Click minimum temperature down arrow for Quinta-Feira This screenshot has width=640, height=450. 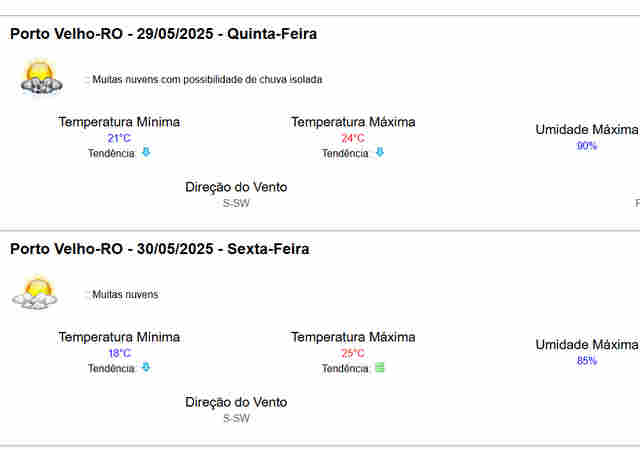(x=145, y=153)
